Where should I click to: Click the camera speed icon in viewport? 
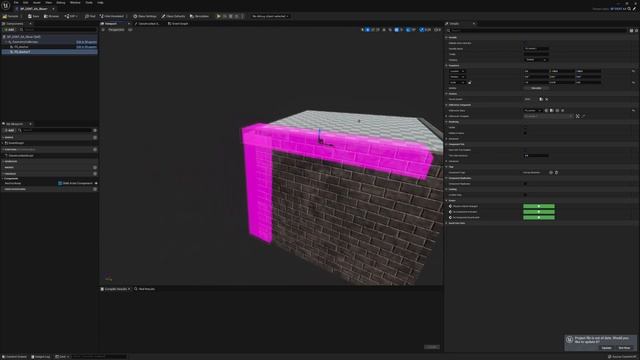click(x=436, y=30)
